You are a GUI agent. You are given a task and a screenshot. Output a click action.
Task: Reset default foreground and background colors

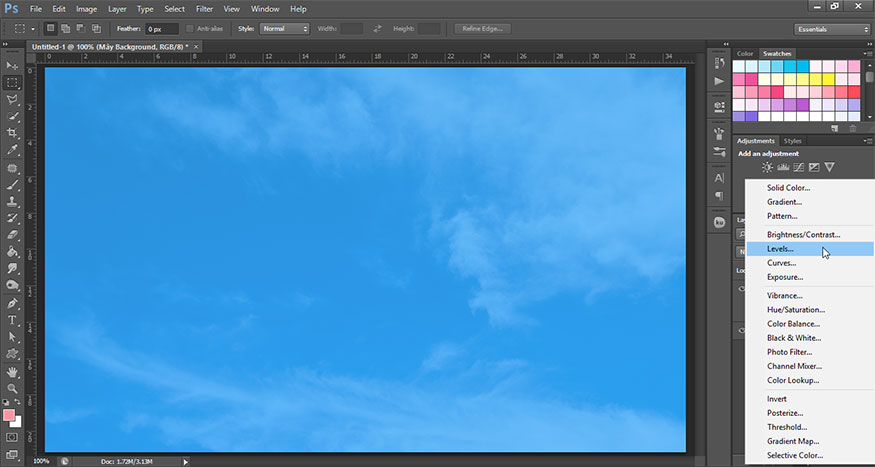point(6,402)
